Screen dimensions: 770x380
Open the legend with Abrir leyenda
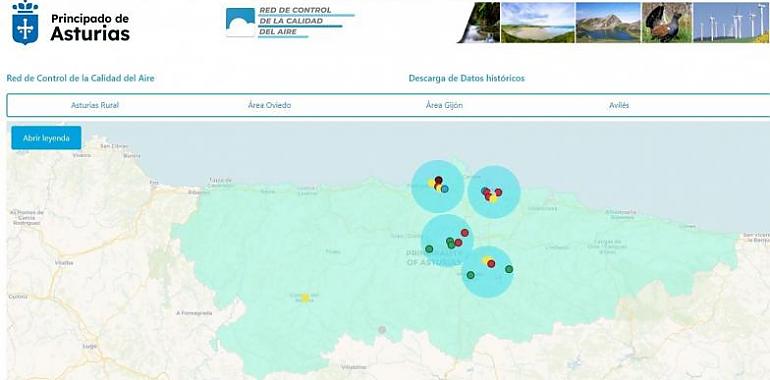click(x=46, y=138)
